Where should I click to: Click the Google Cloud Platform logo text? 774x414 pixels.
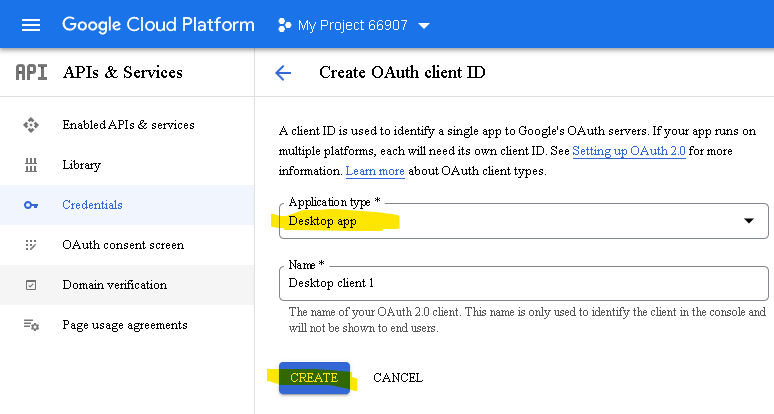click(x=158, y=25)
